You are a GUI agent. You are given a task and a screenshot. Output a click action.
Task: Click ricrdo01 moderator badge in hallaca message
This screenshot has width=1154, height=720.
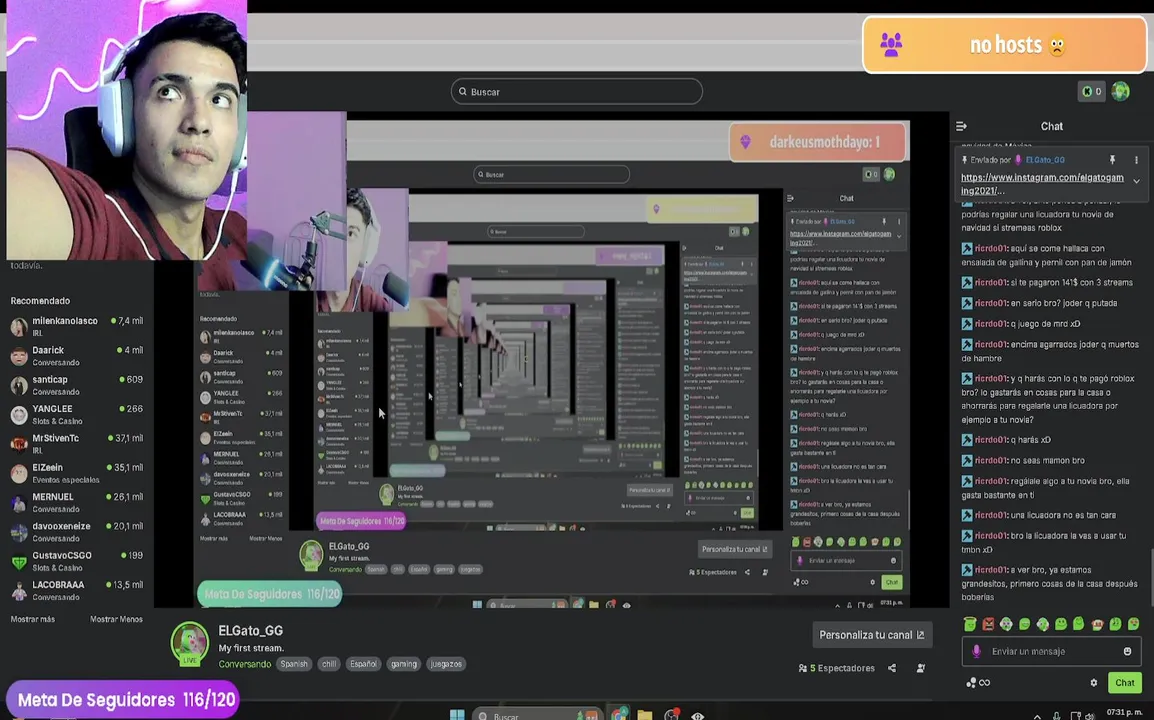click(966, 249)
